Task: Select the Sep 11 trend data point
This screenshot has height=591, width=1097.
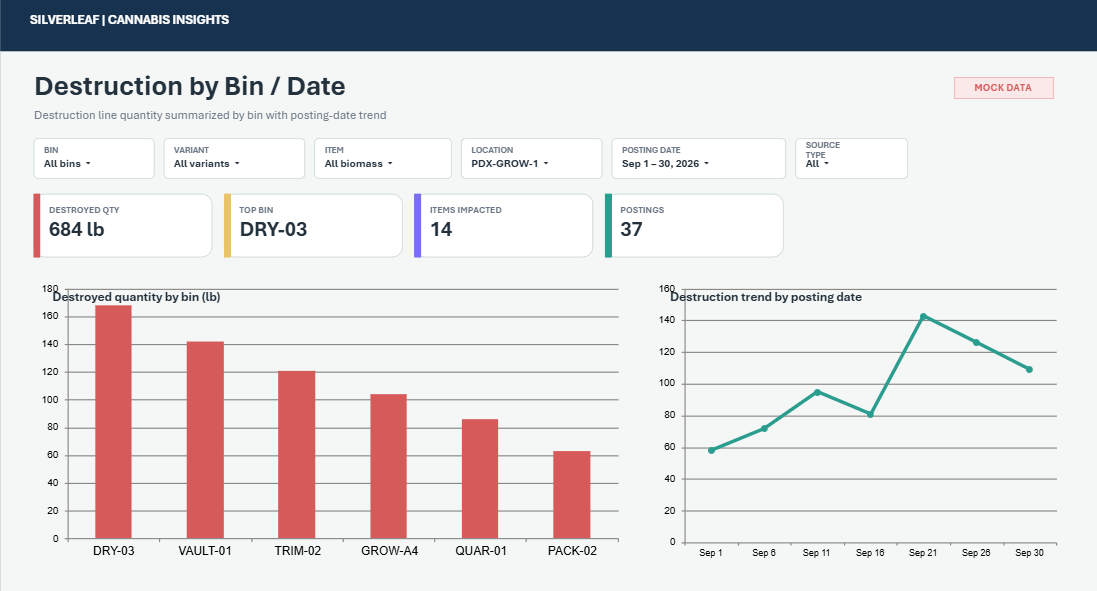Action: (817, 392)
